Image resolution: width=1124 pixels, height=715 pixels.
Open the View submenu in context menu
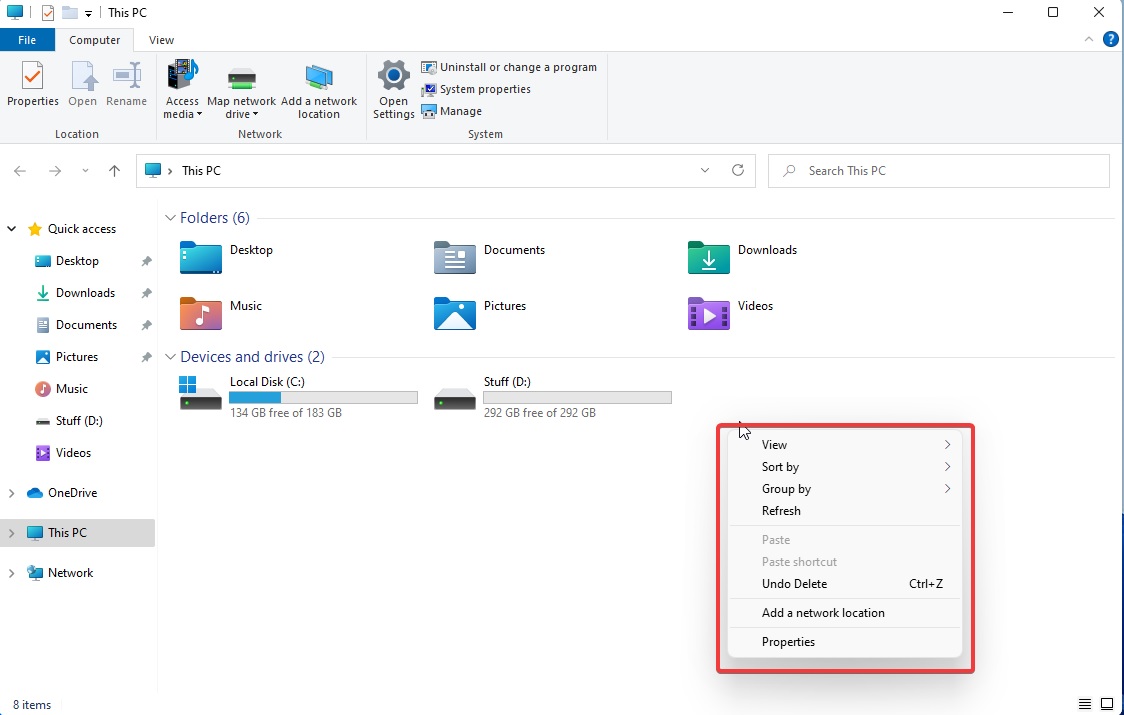click(845, 445)
